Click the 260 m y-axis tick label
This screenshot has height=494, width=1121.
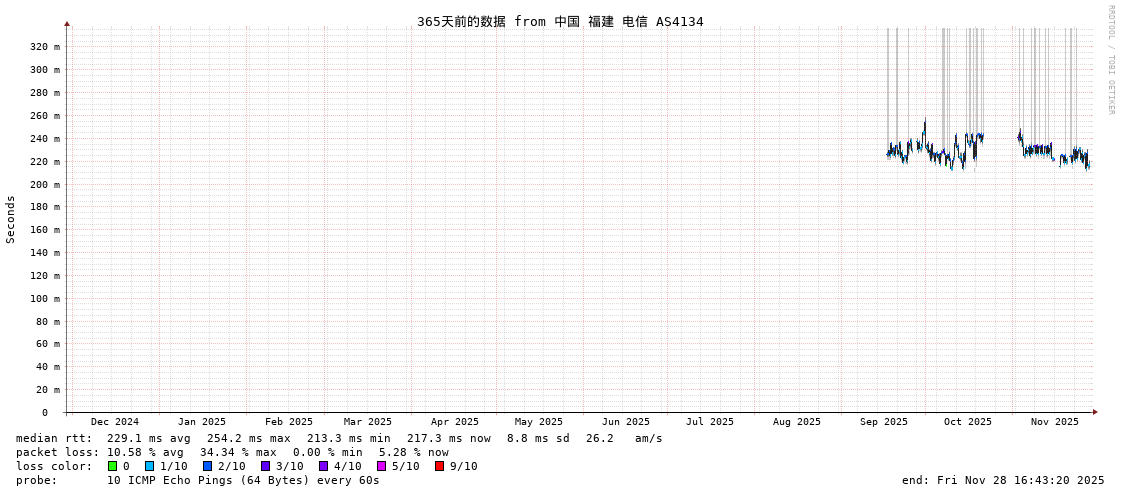(x=45, y=116)
